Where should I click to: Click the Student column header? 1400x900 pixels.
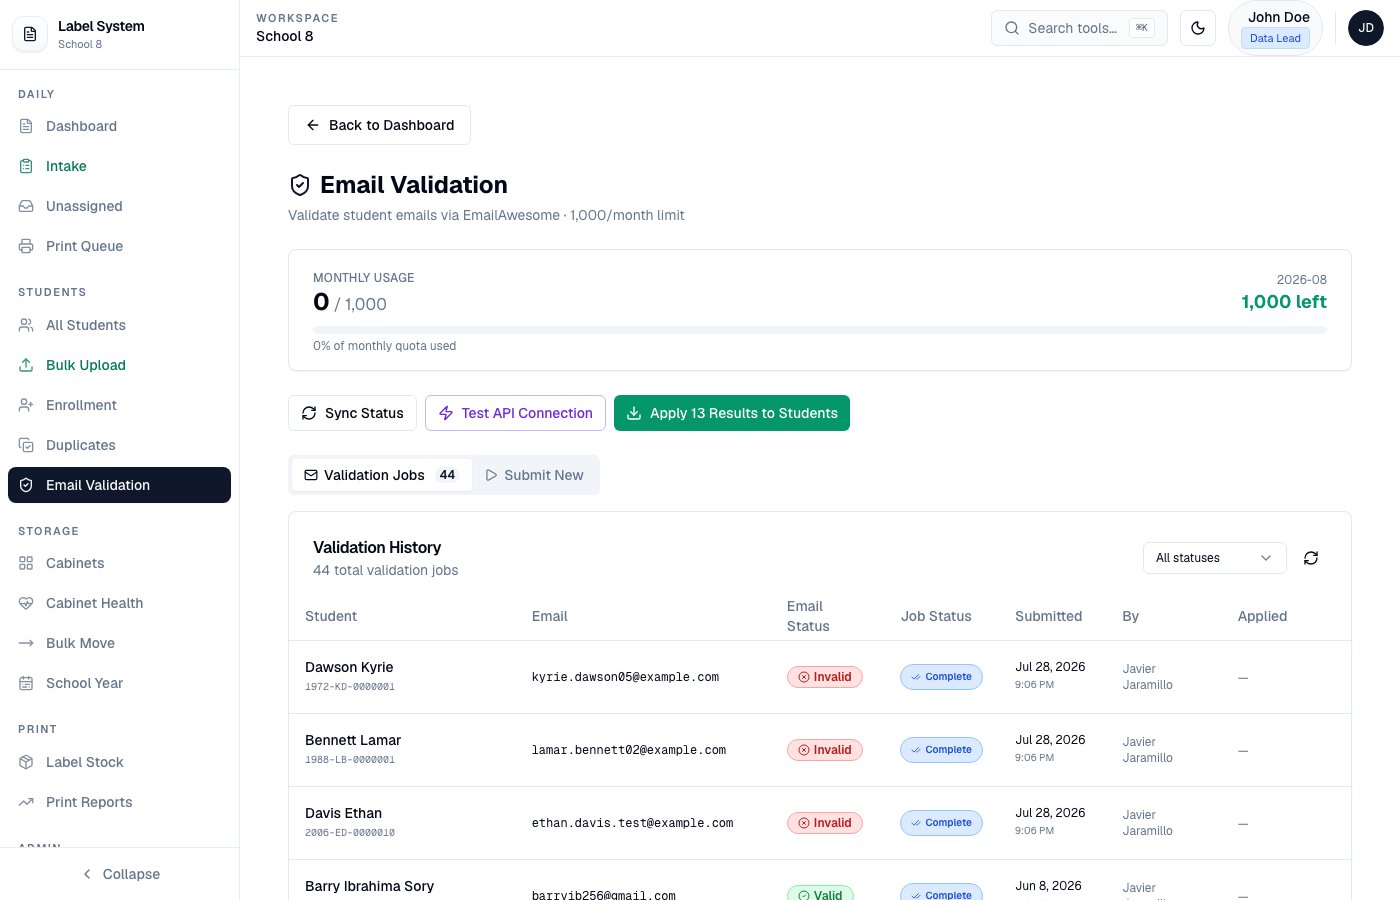(x=331, y=616)
